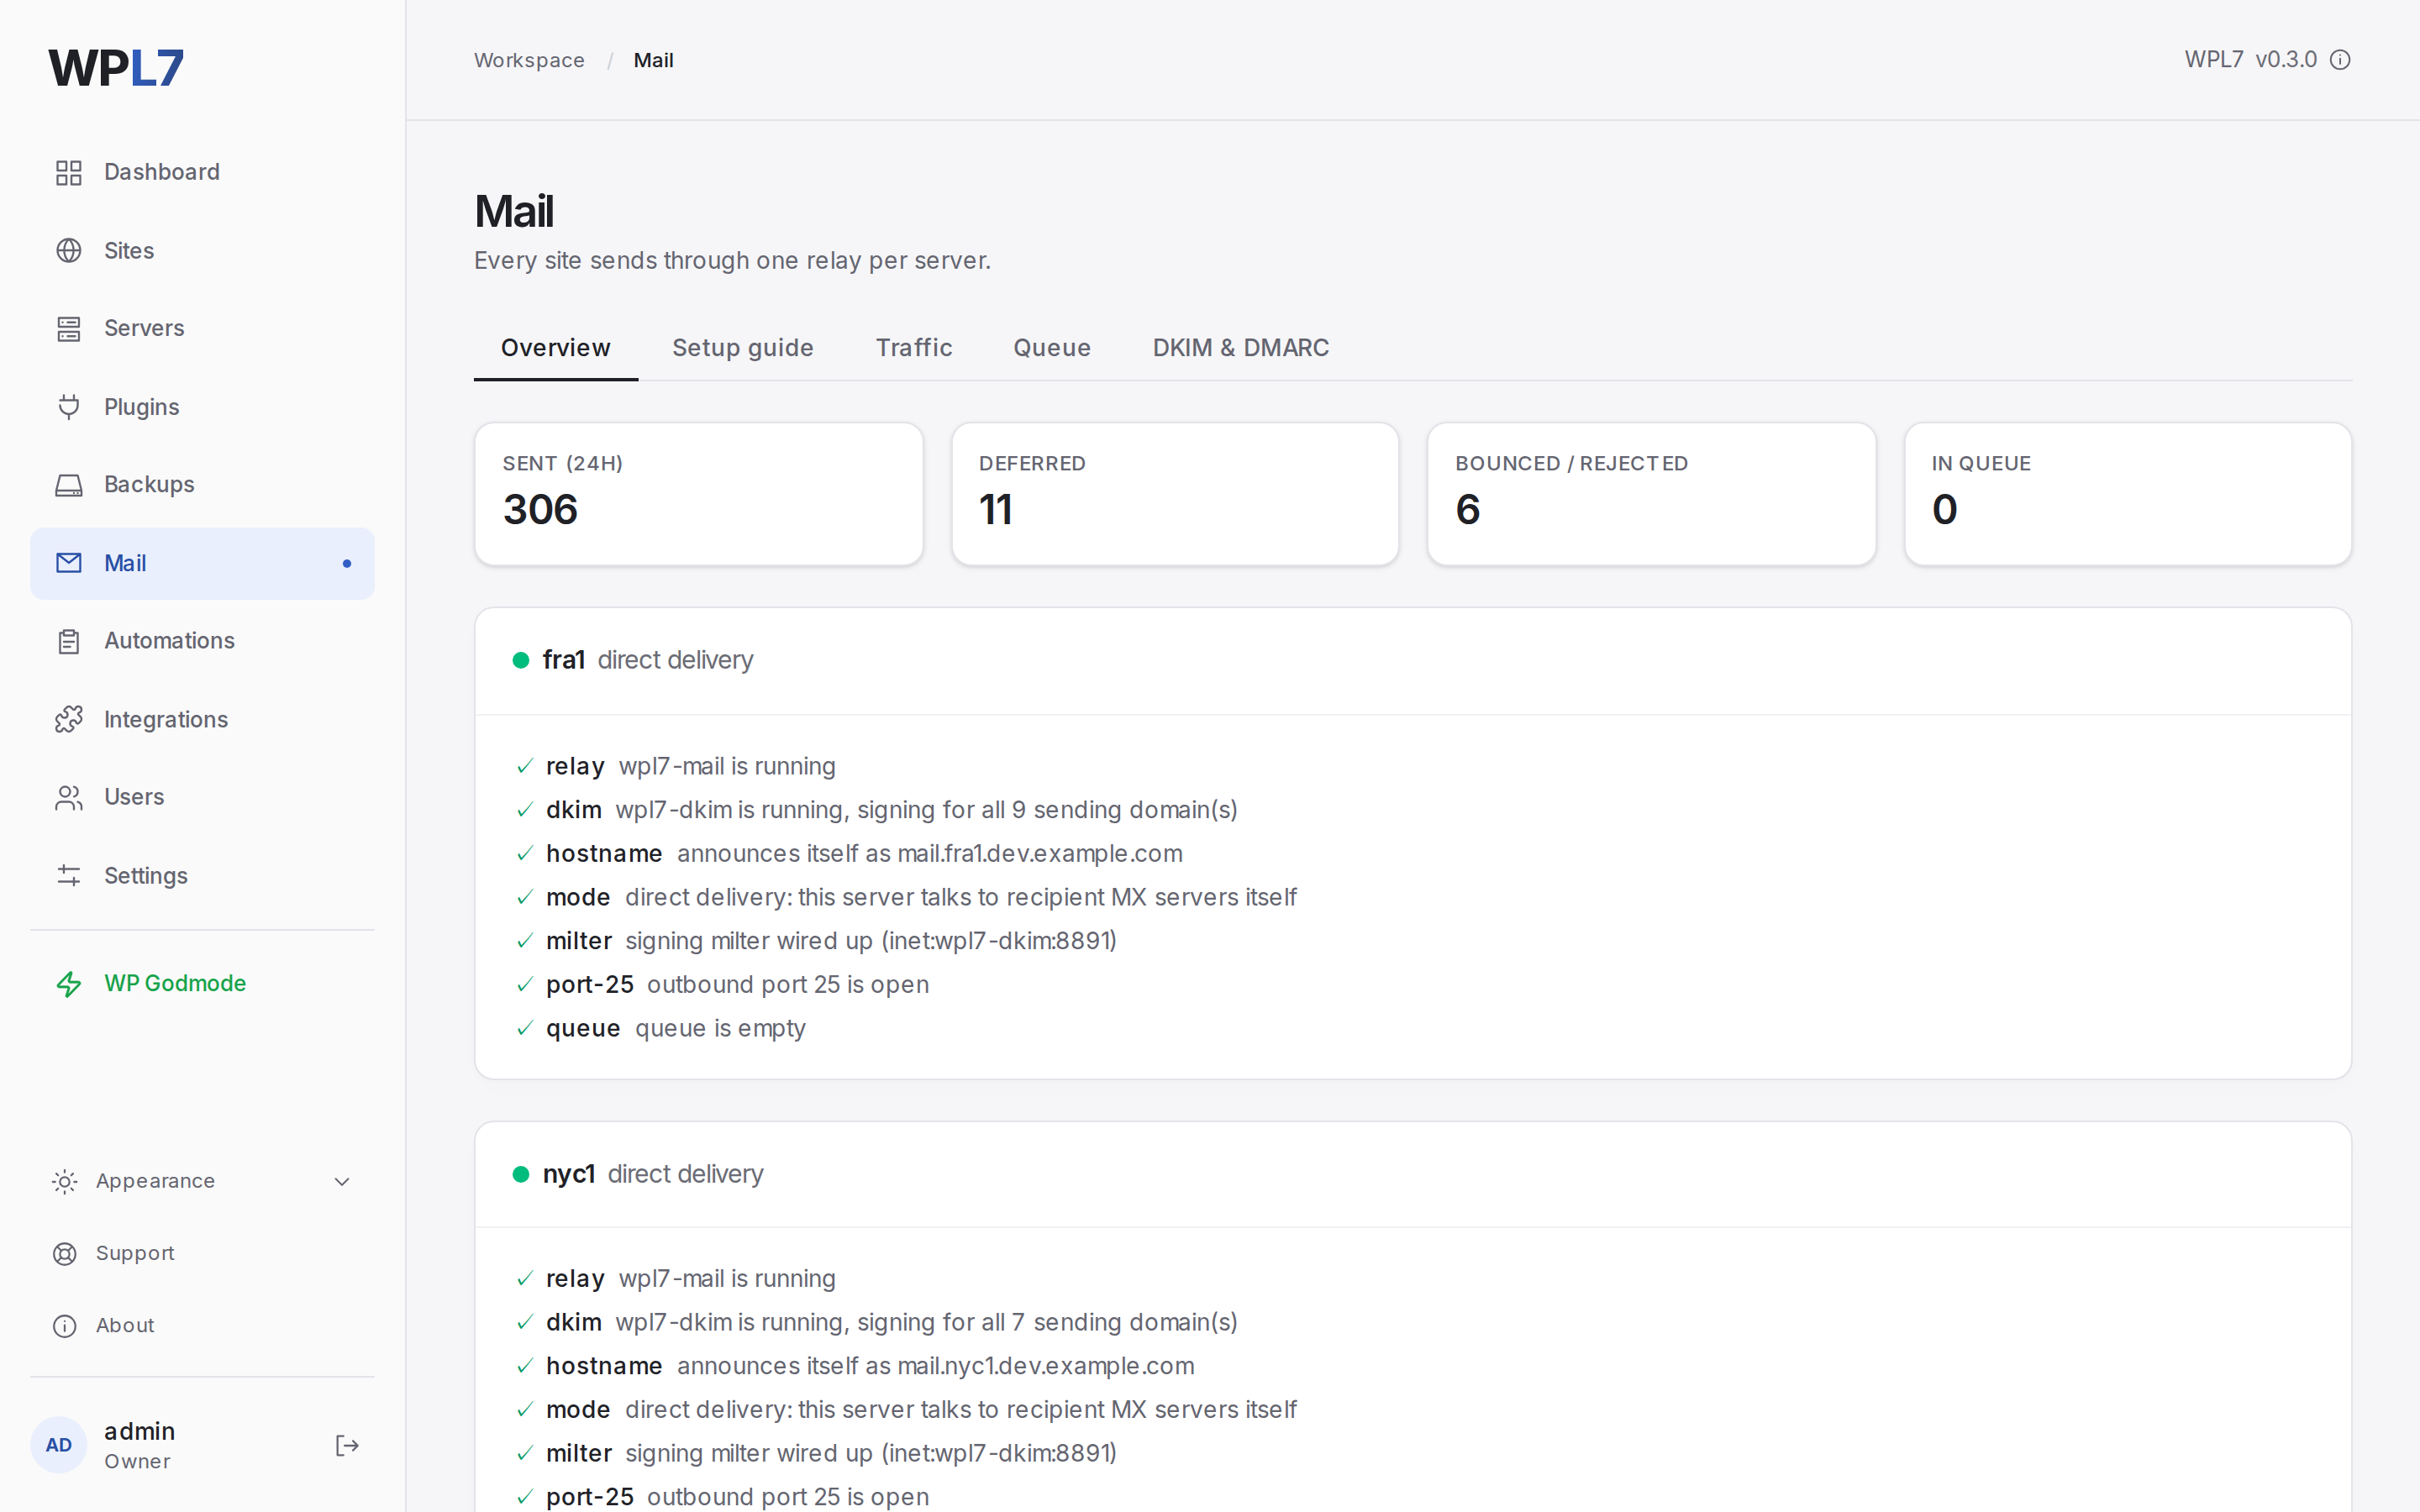
Task: Click 'WPL7 v0.3.0' version text
Action: click(x=2250, y=60)
